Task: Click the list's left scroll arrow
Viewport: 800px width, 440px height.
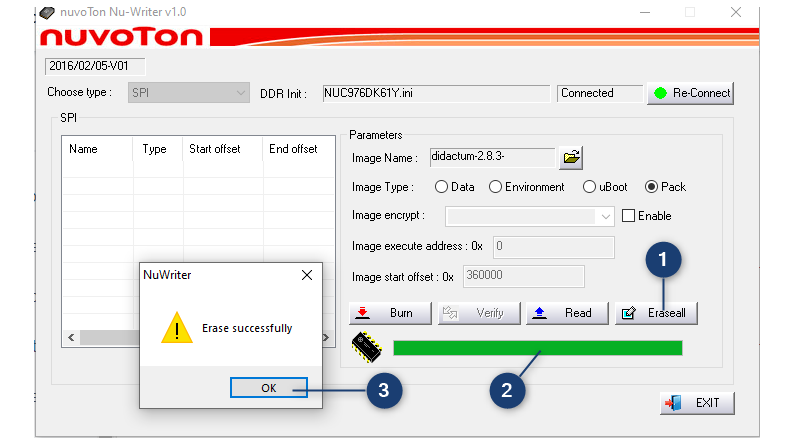Action: point(71,337)
